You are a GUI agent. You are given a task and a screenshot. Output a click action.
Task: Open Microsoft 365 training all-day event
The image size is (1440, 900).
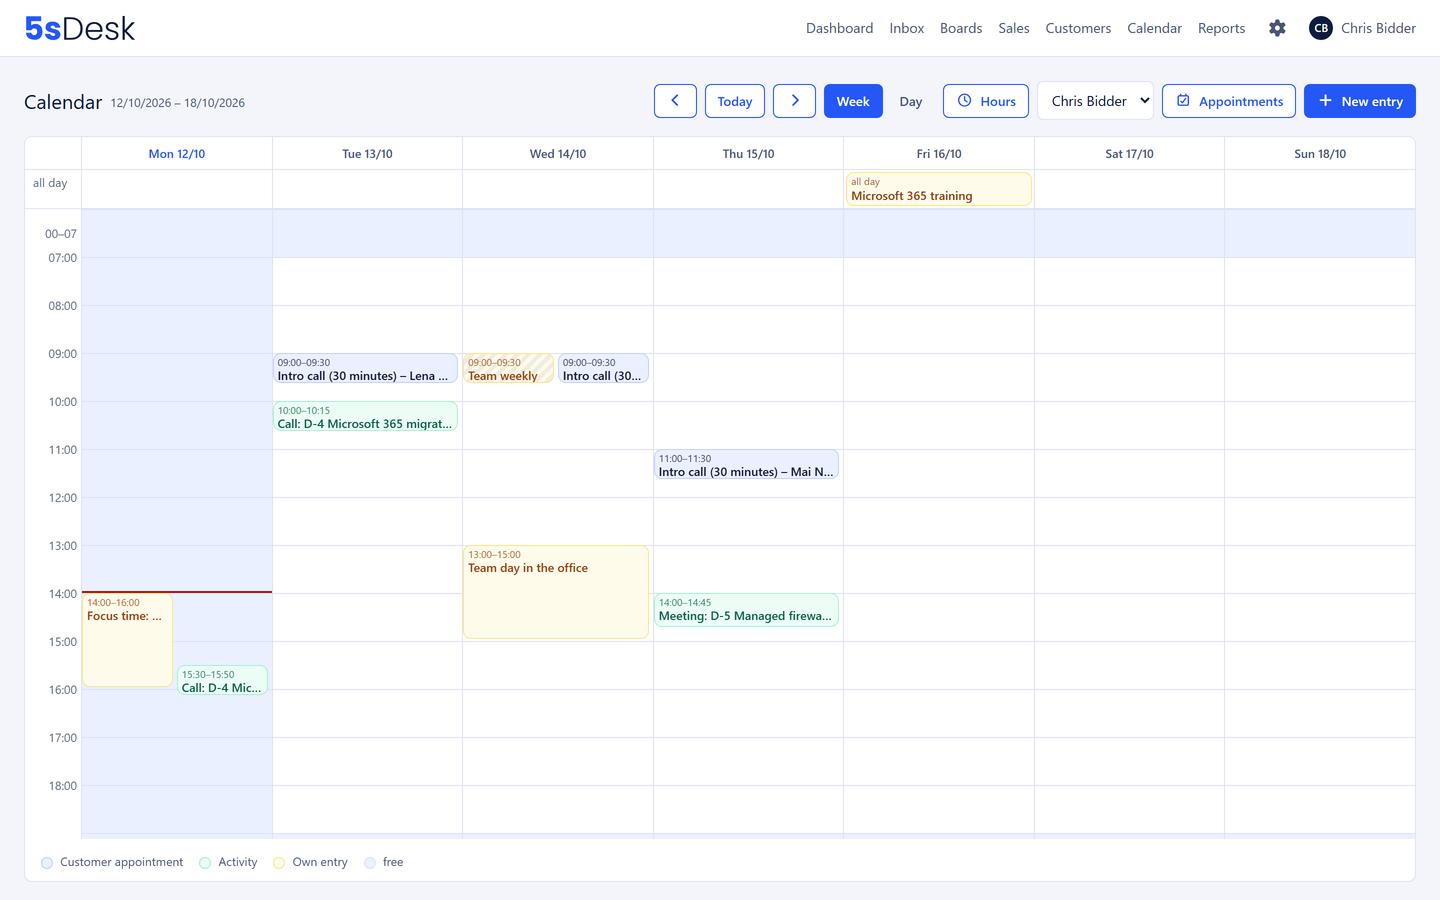tap(938, 189)
